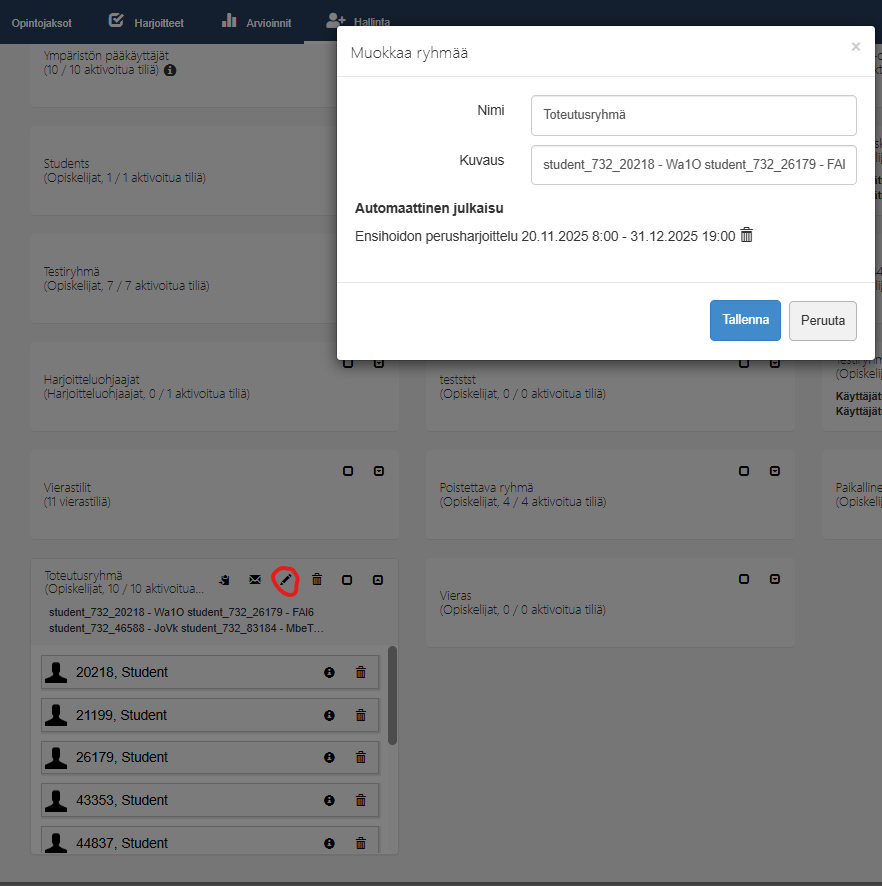Click the leftmost icon in Toteutusryhmä header

[x=225, y=579]
